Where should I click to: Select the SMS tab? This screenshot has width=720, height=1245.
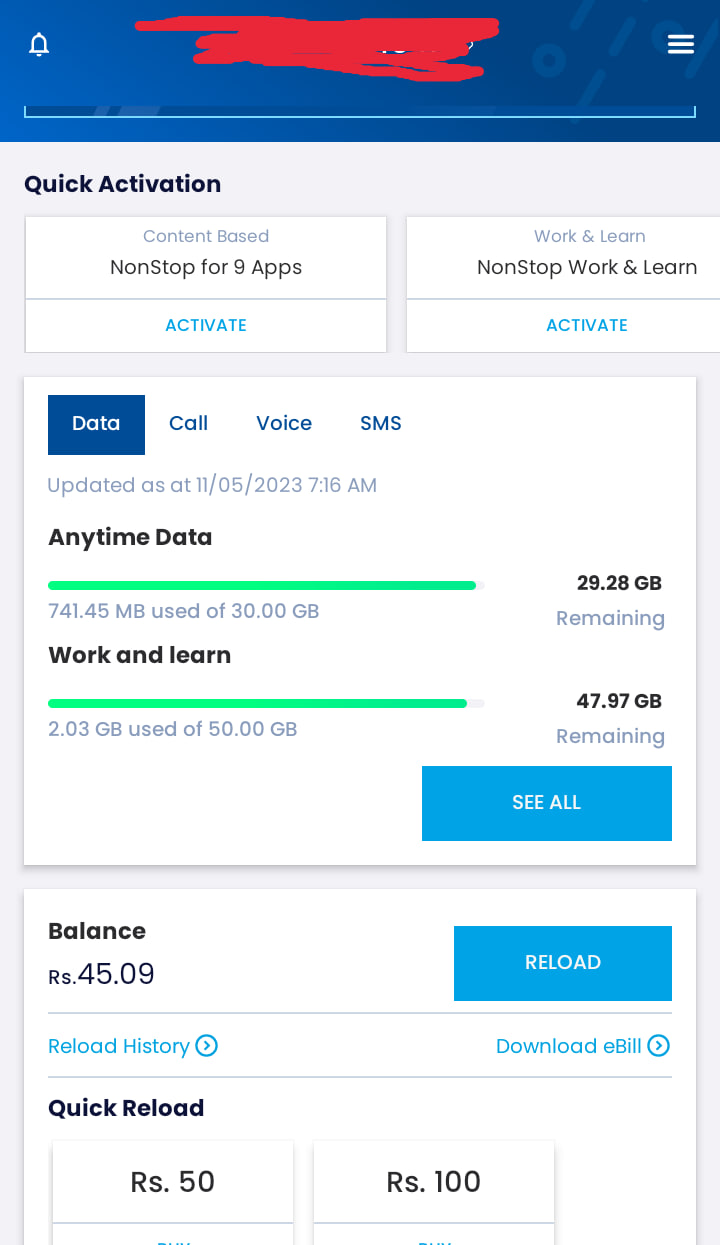point(381,424)
